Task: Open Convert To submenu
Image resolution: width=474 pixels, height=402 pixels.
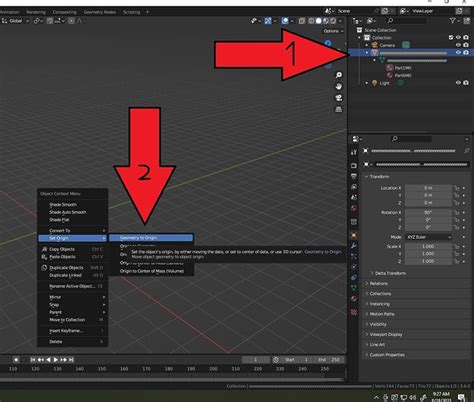Action: click(72, 231)
